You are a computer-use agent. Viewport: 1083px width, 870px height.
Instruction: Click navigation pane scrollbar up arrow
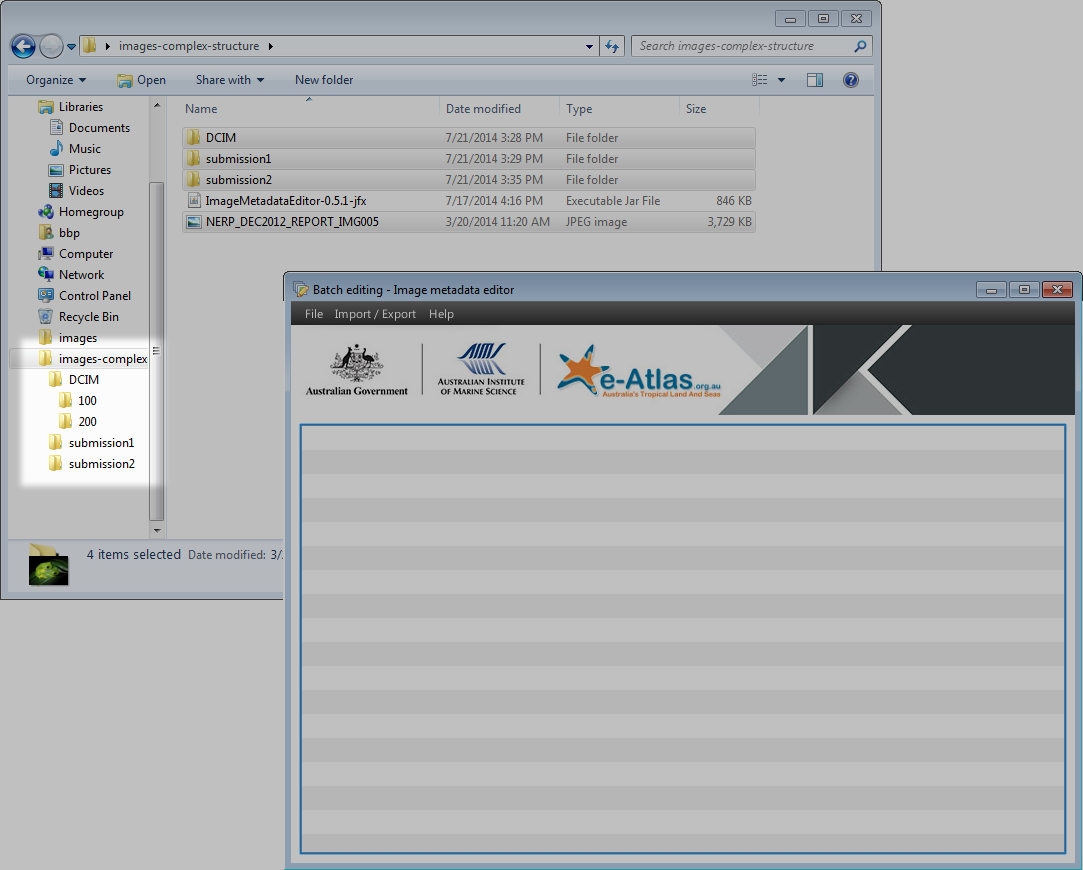157,105
